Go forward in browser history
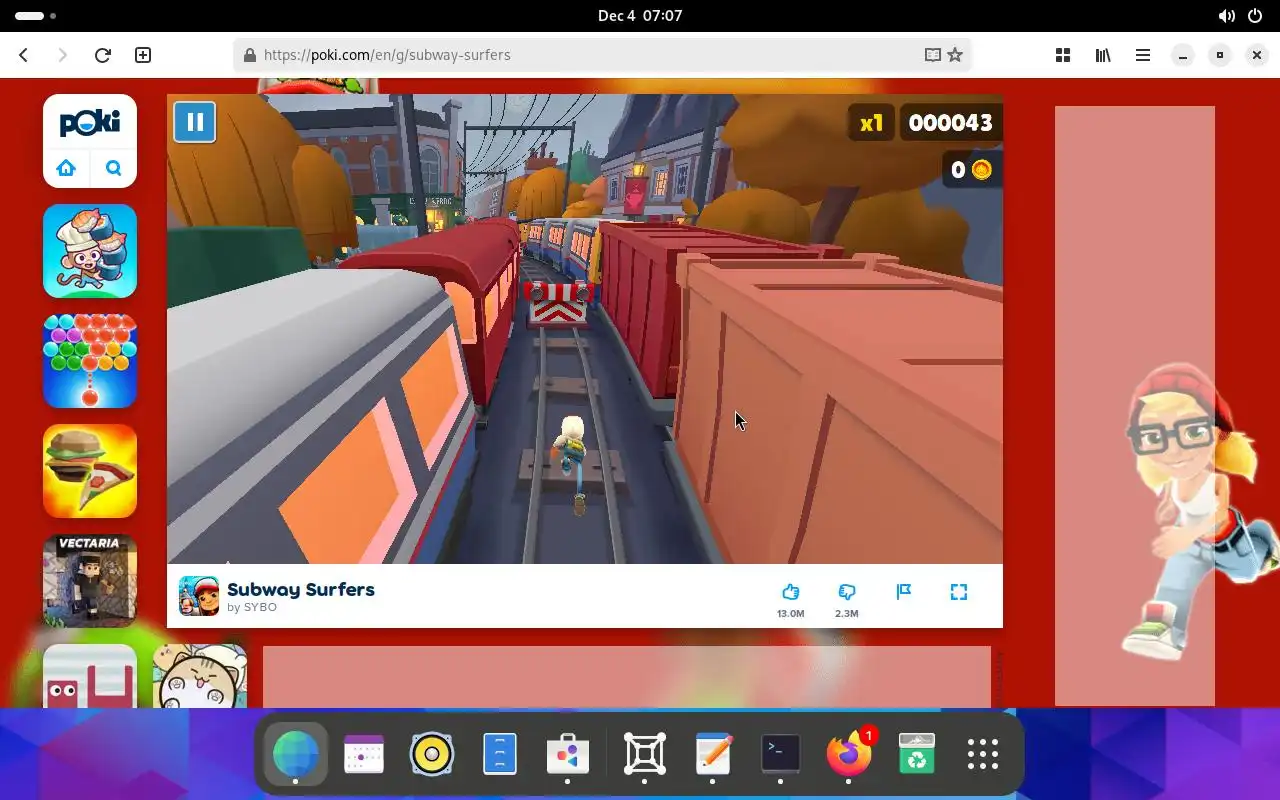Viewport: 1280px width, 800px height. pos(62,55)
